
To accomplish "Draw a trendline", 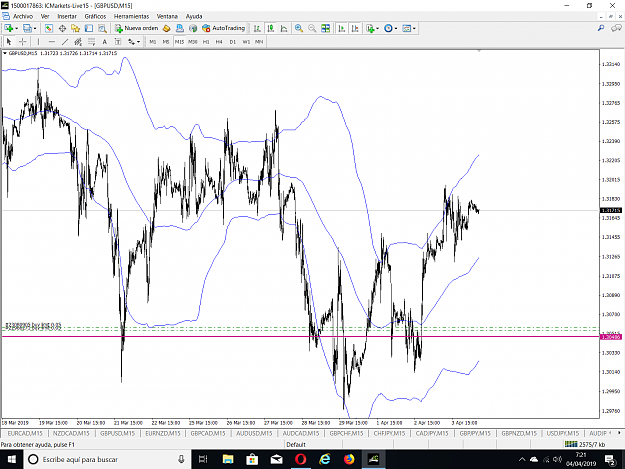I will pyautogui.click(x=65, y=41).
